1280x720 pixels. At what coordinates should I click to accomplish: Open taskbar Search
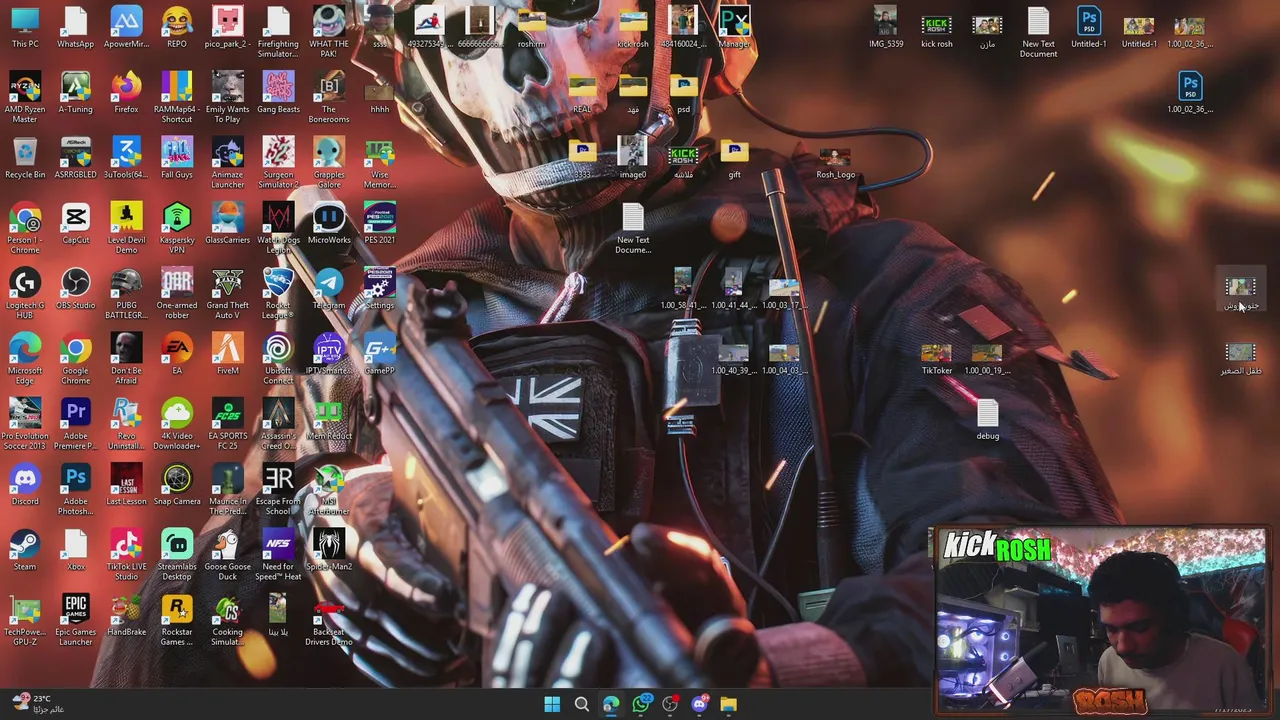582,704
